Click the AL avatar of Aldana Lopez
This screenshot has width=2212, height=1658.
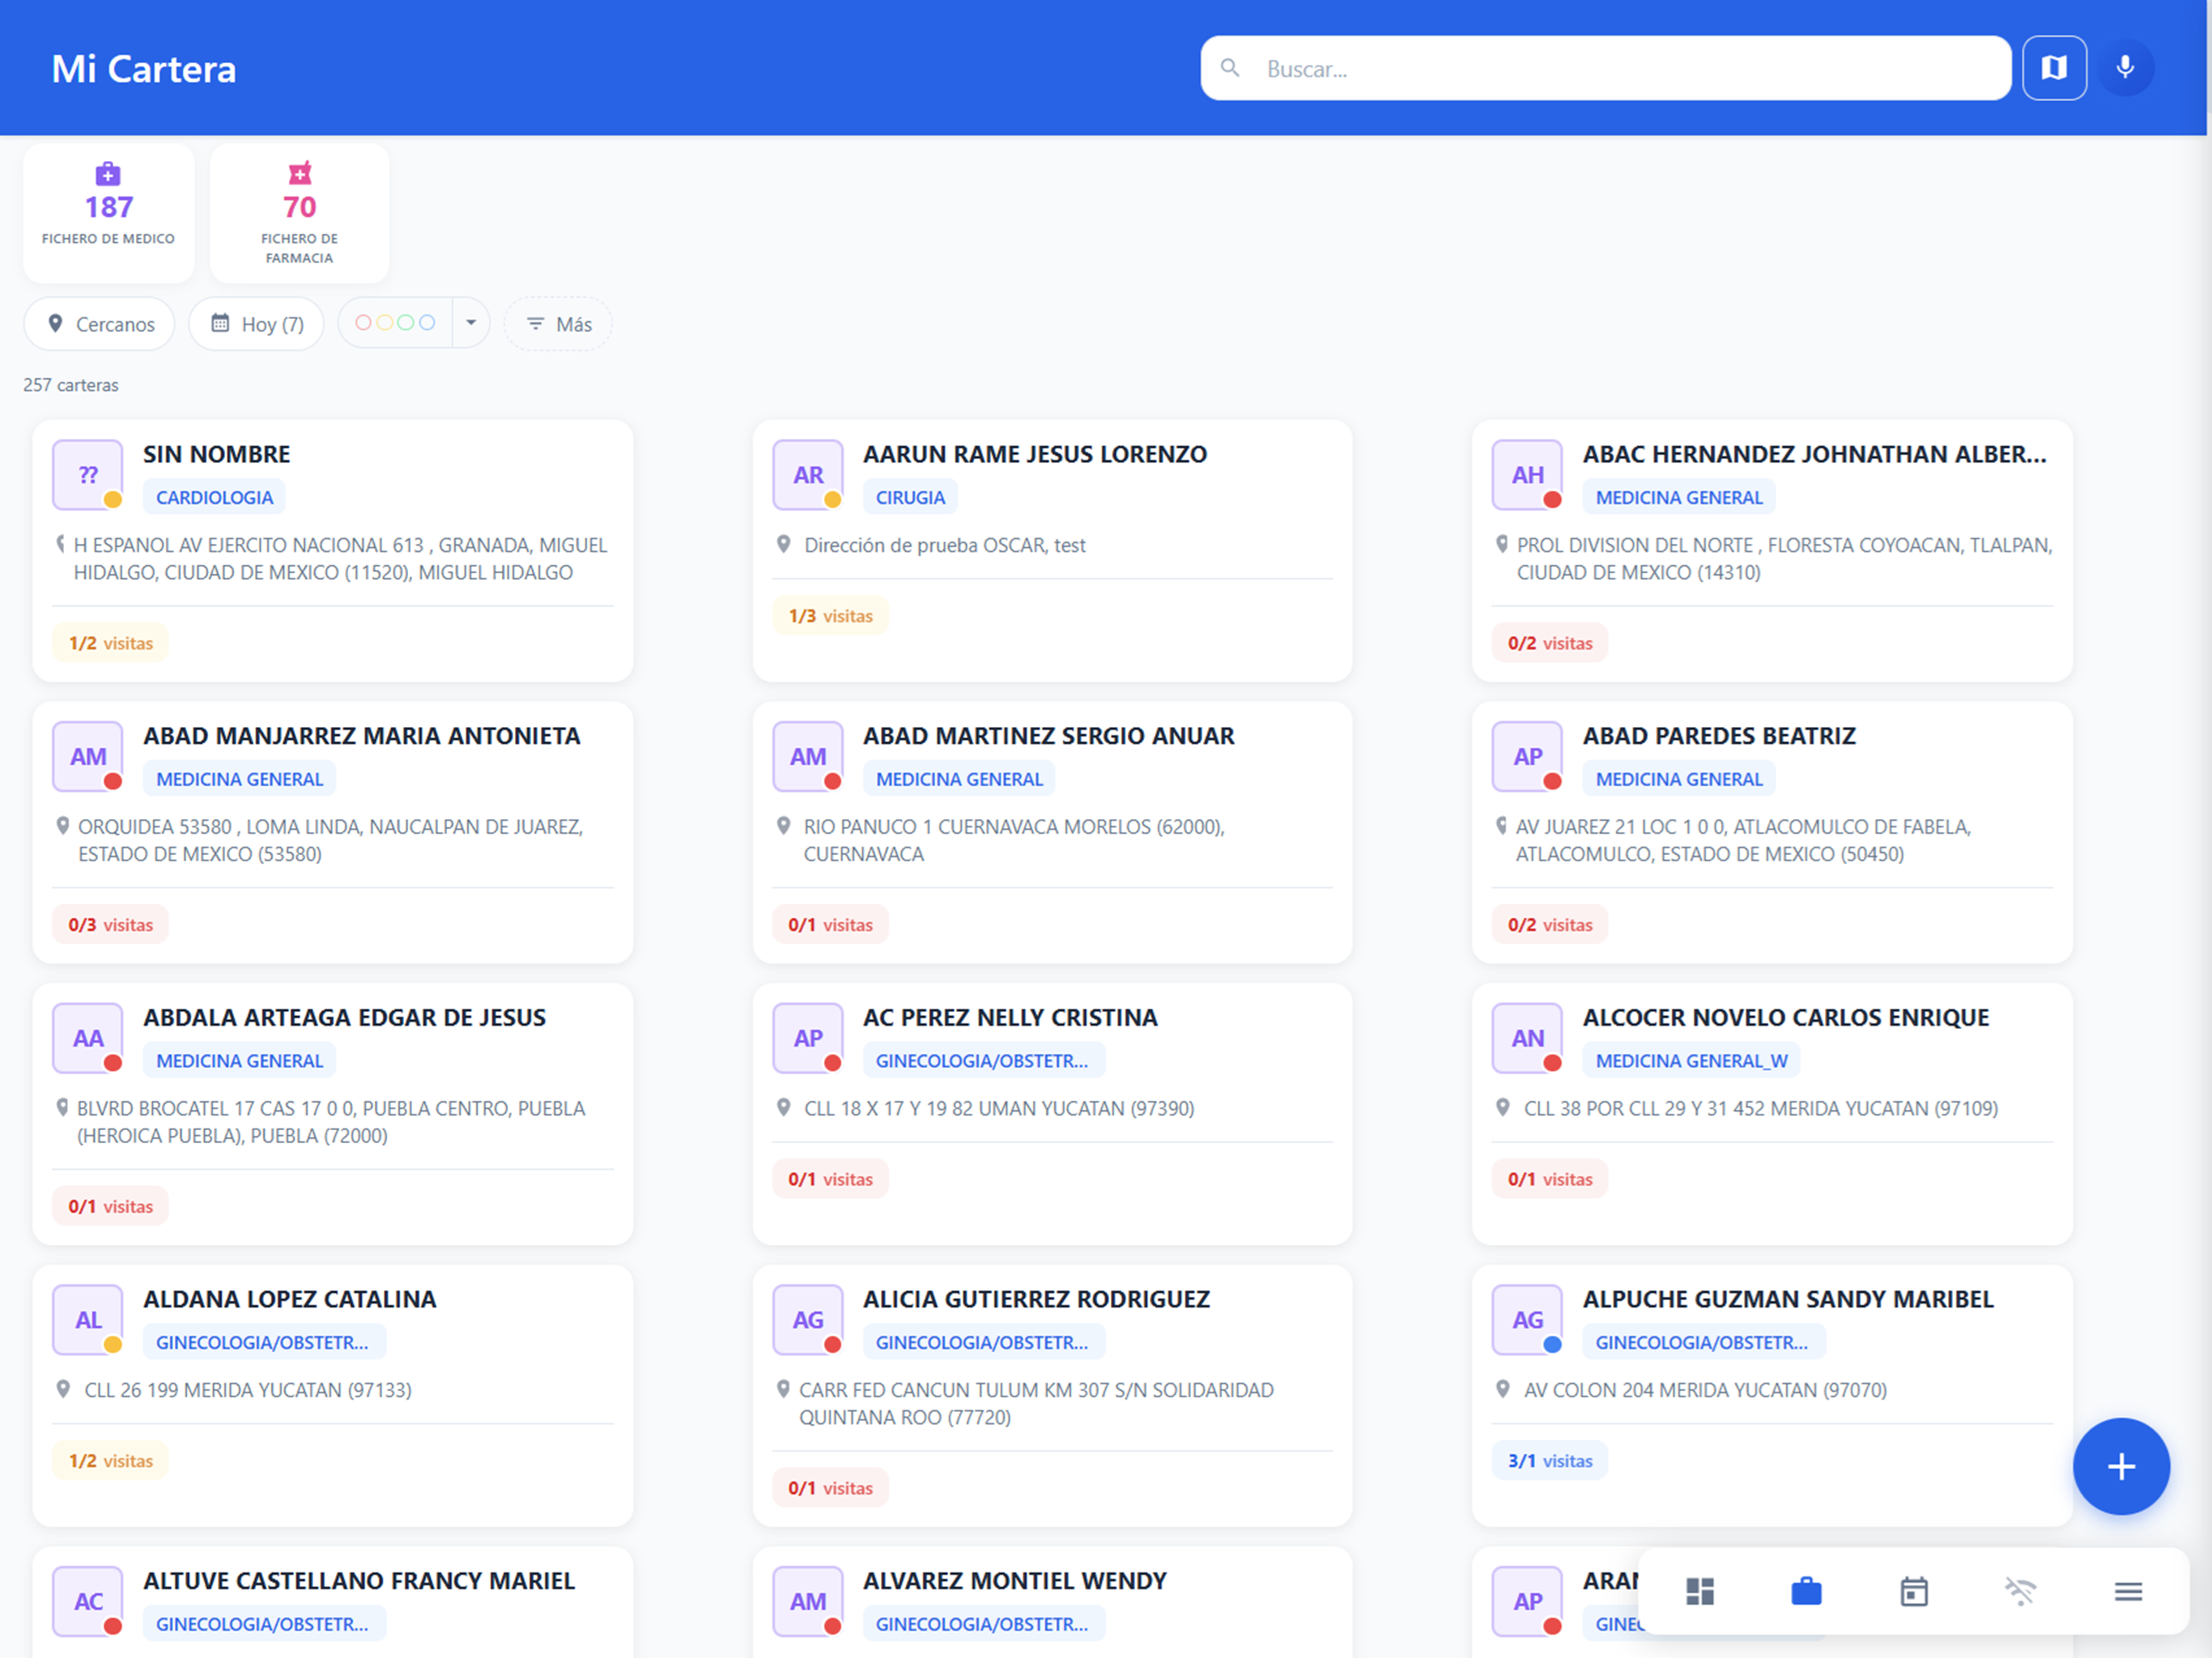coord(88,1320)
